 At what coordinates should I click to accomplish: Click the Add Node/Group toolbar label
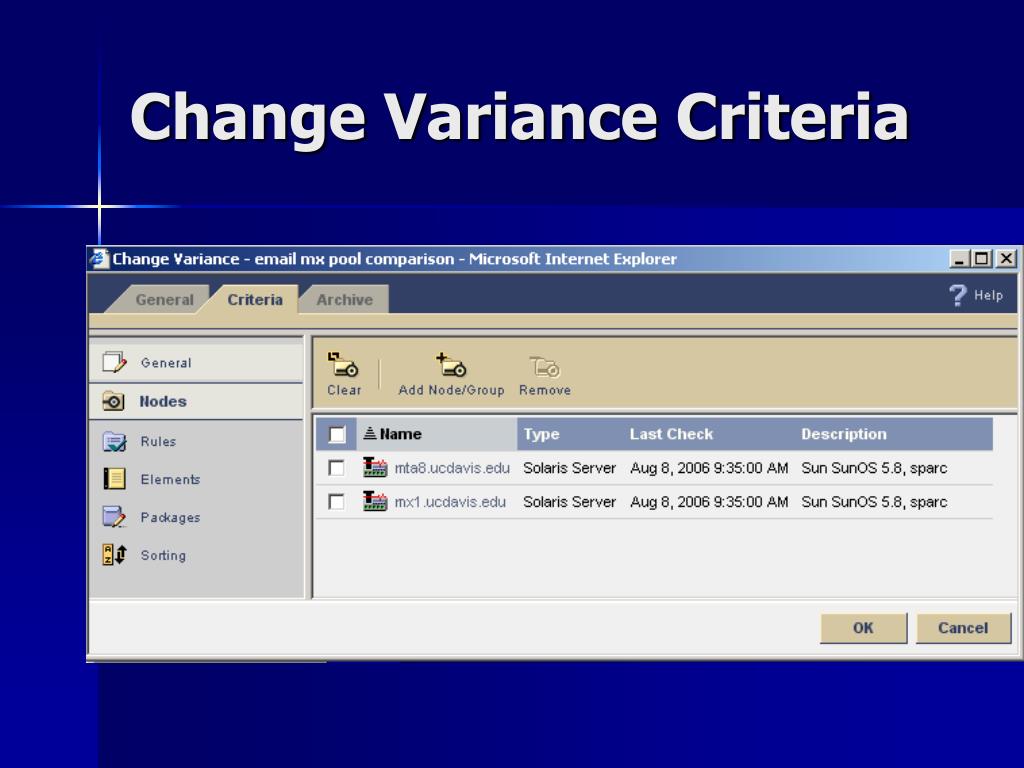451,390
